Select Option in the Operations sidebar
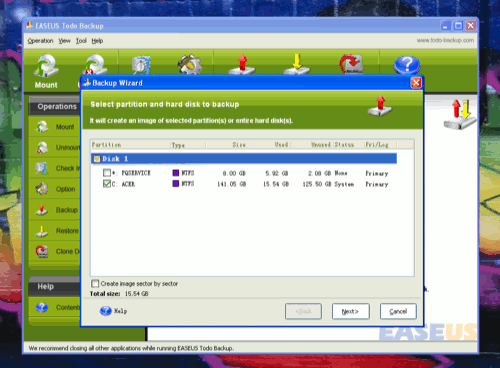Viewport: 500px width, 368px height. [55, 189]
